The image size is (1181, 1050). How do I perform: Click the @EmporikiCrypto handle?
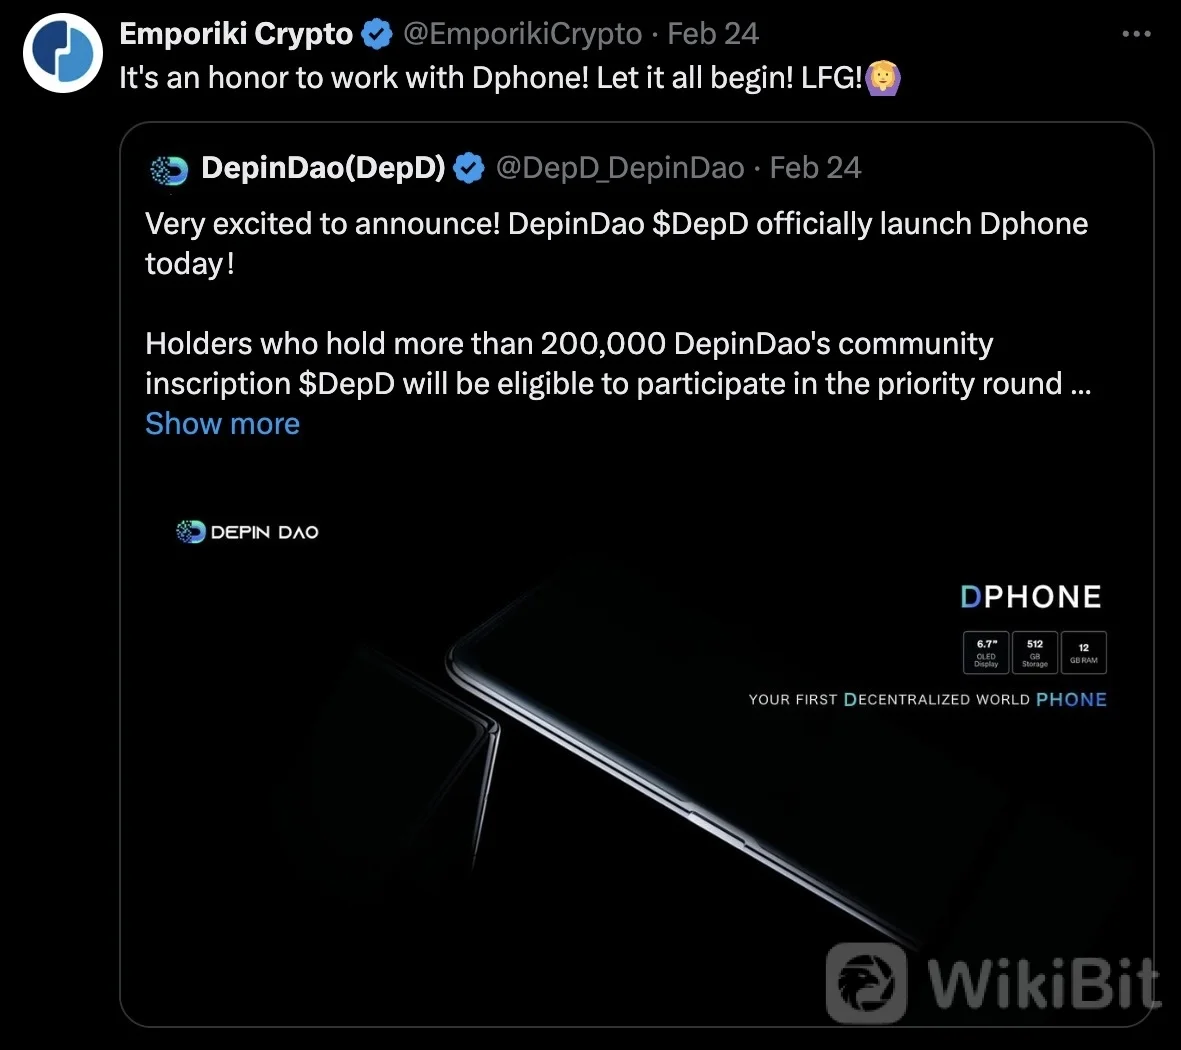pos(522,34)
